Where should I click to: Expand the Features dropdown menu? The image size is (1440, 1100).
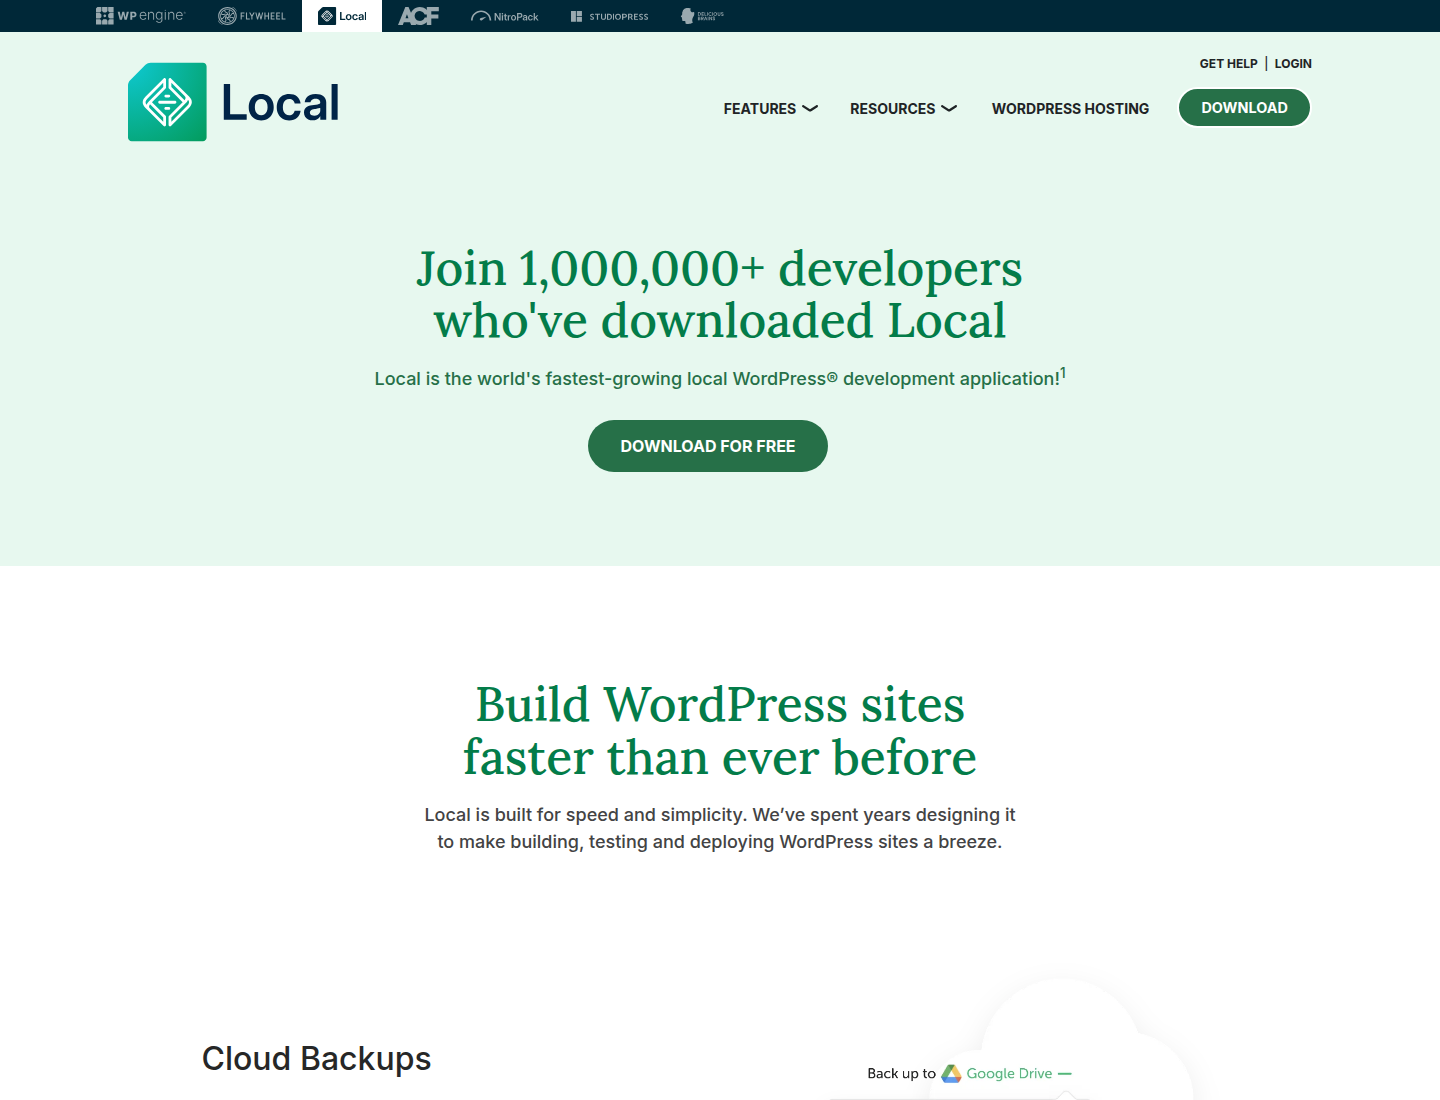point(771,108)
